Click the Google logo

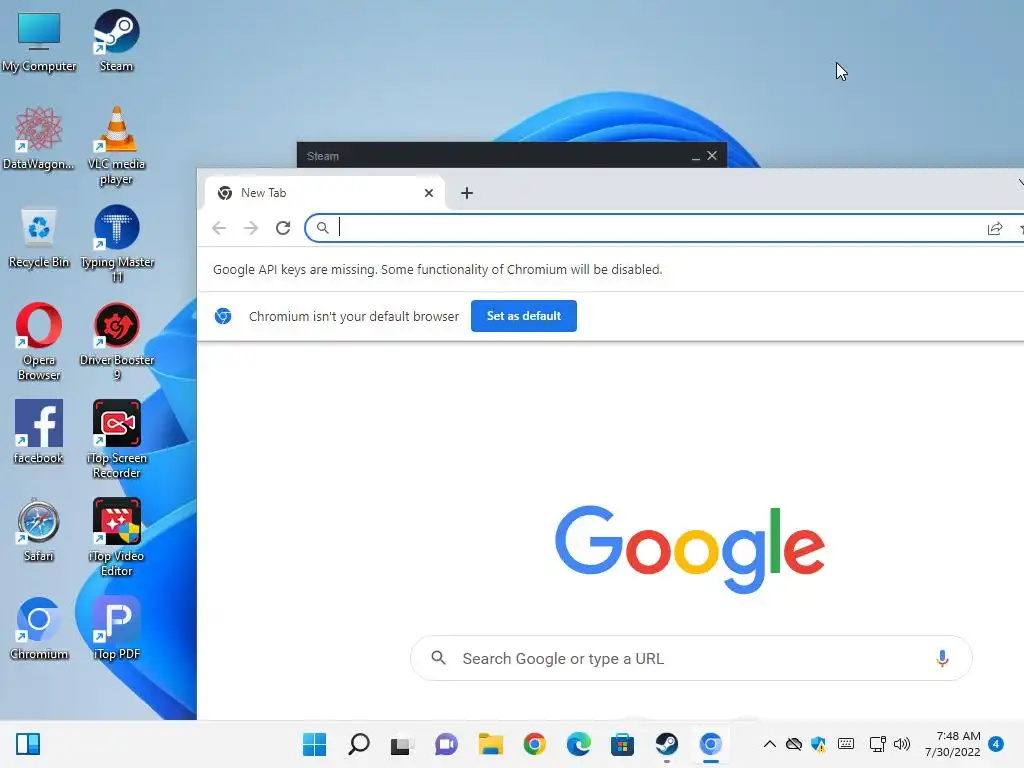pos(690,549)
